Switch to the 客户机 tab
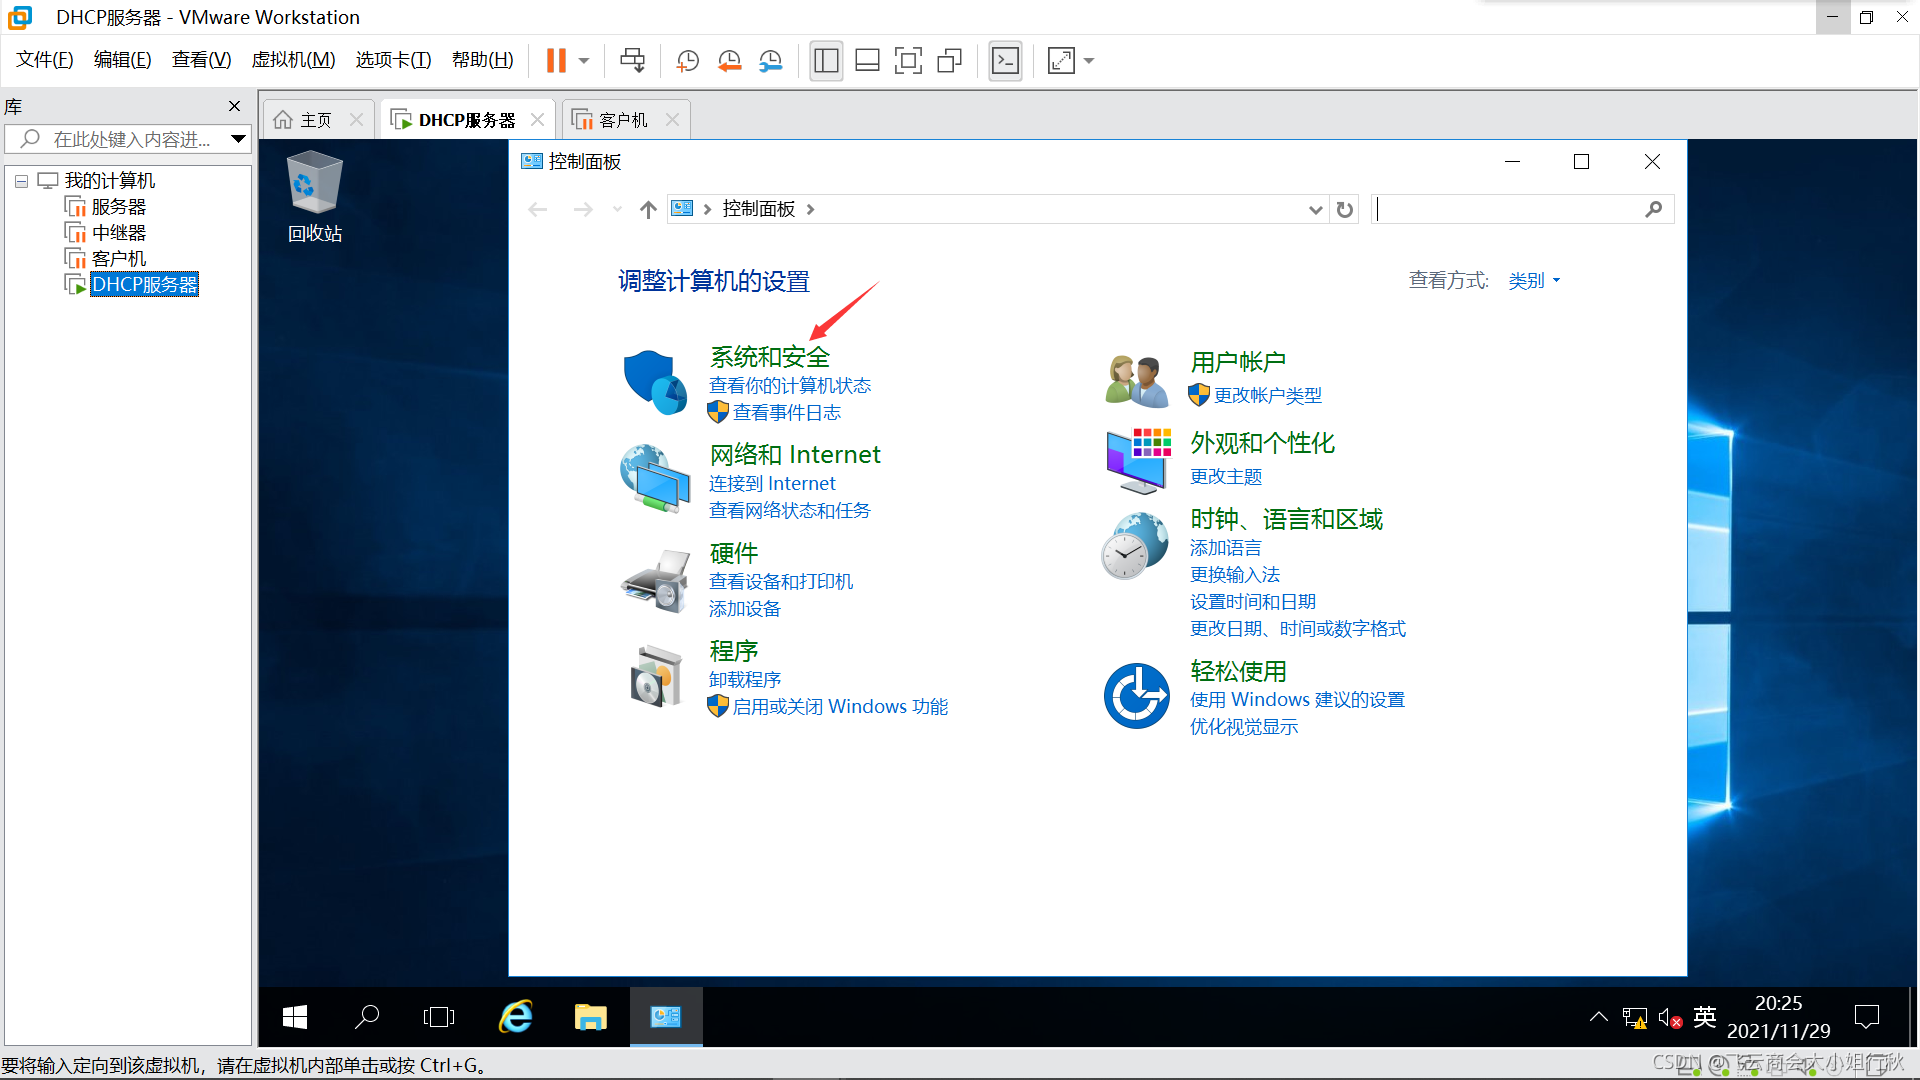The height and width of the screenshot is (1080, 1920). pyautogui.click(x=622, y=120)
